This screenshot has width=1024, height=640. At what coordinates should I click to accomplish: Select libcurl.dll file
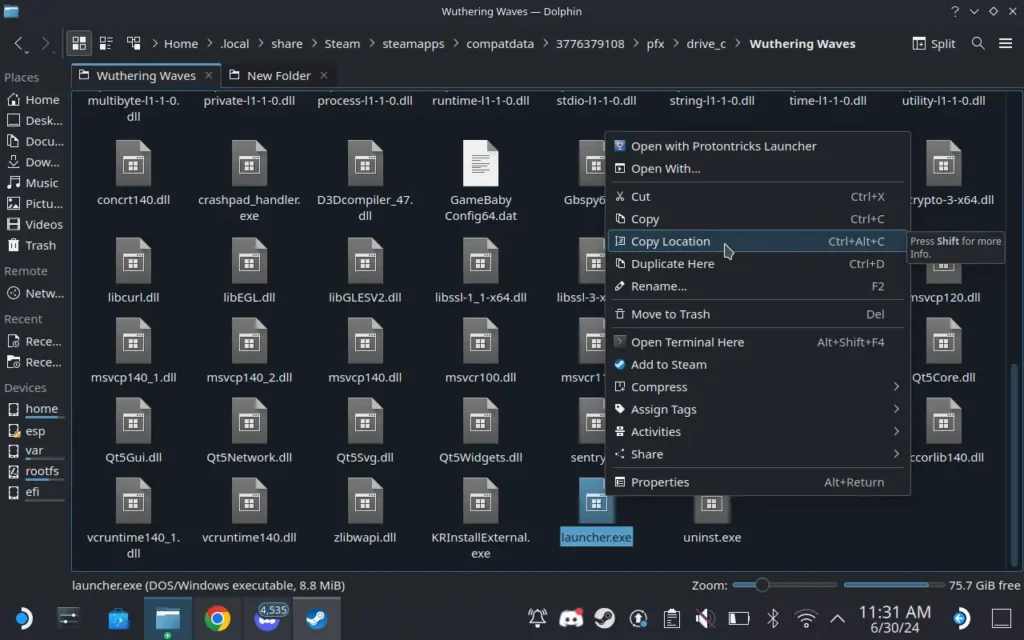pos(133,270)
